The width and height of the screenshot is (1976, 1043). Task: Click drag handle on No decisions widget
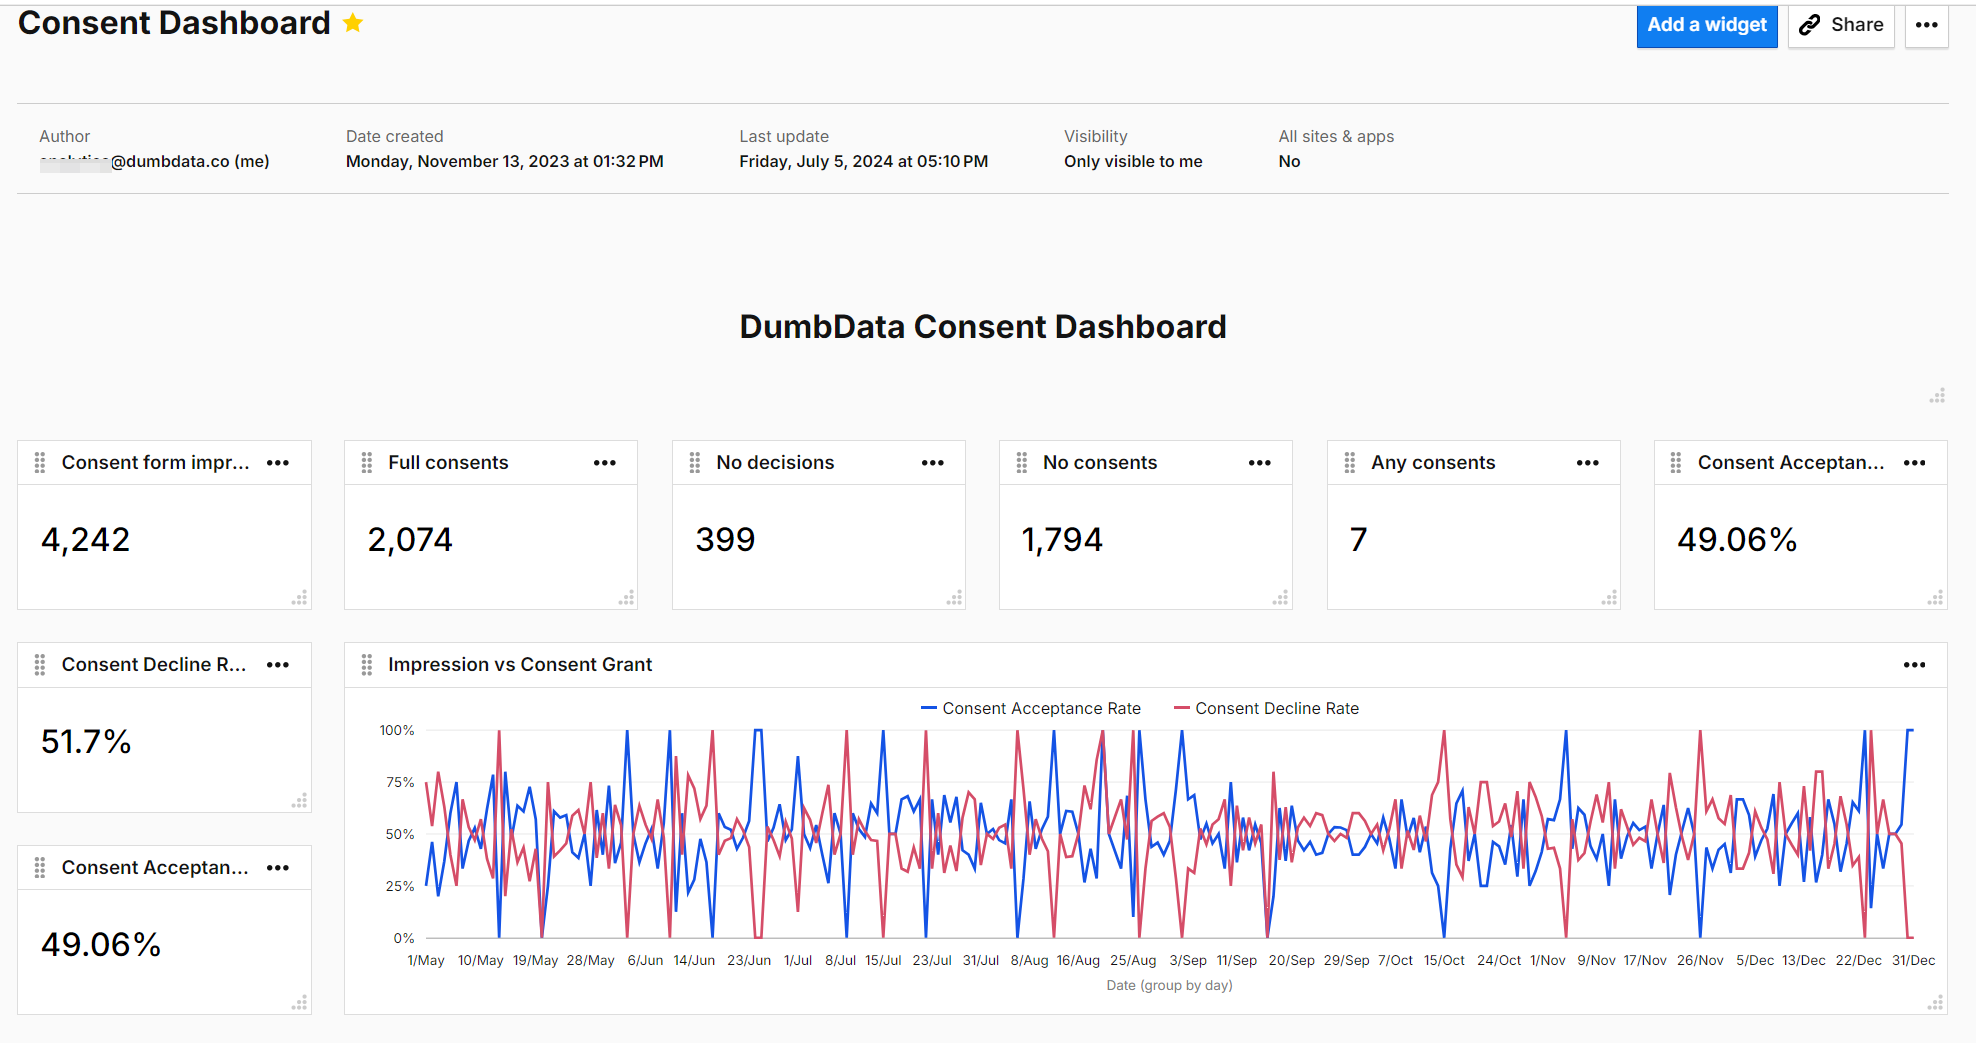coord(695,462)
